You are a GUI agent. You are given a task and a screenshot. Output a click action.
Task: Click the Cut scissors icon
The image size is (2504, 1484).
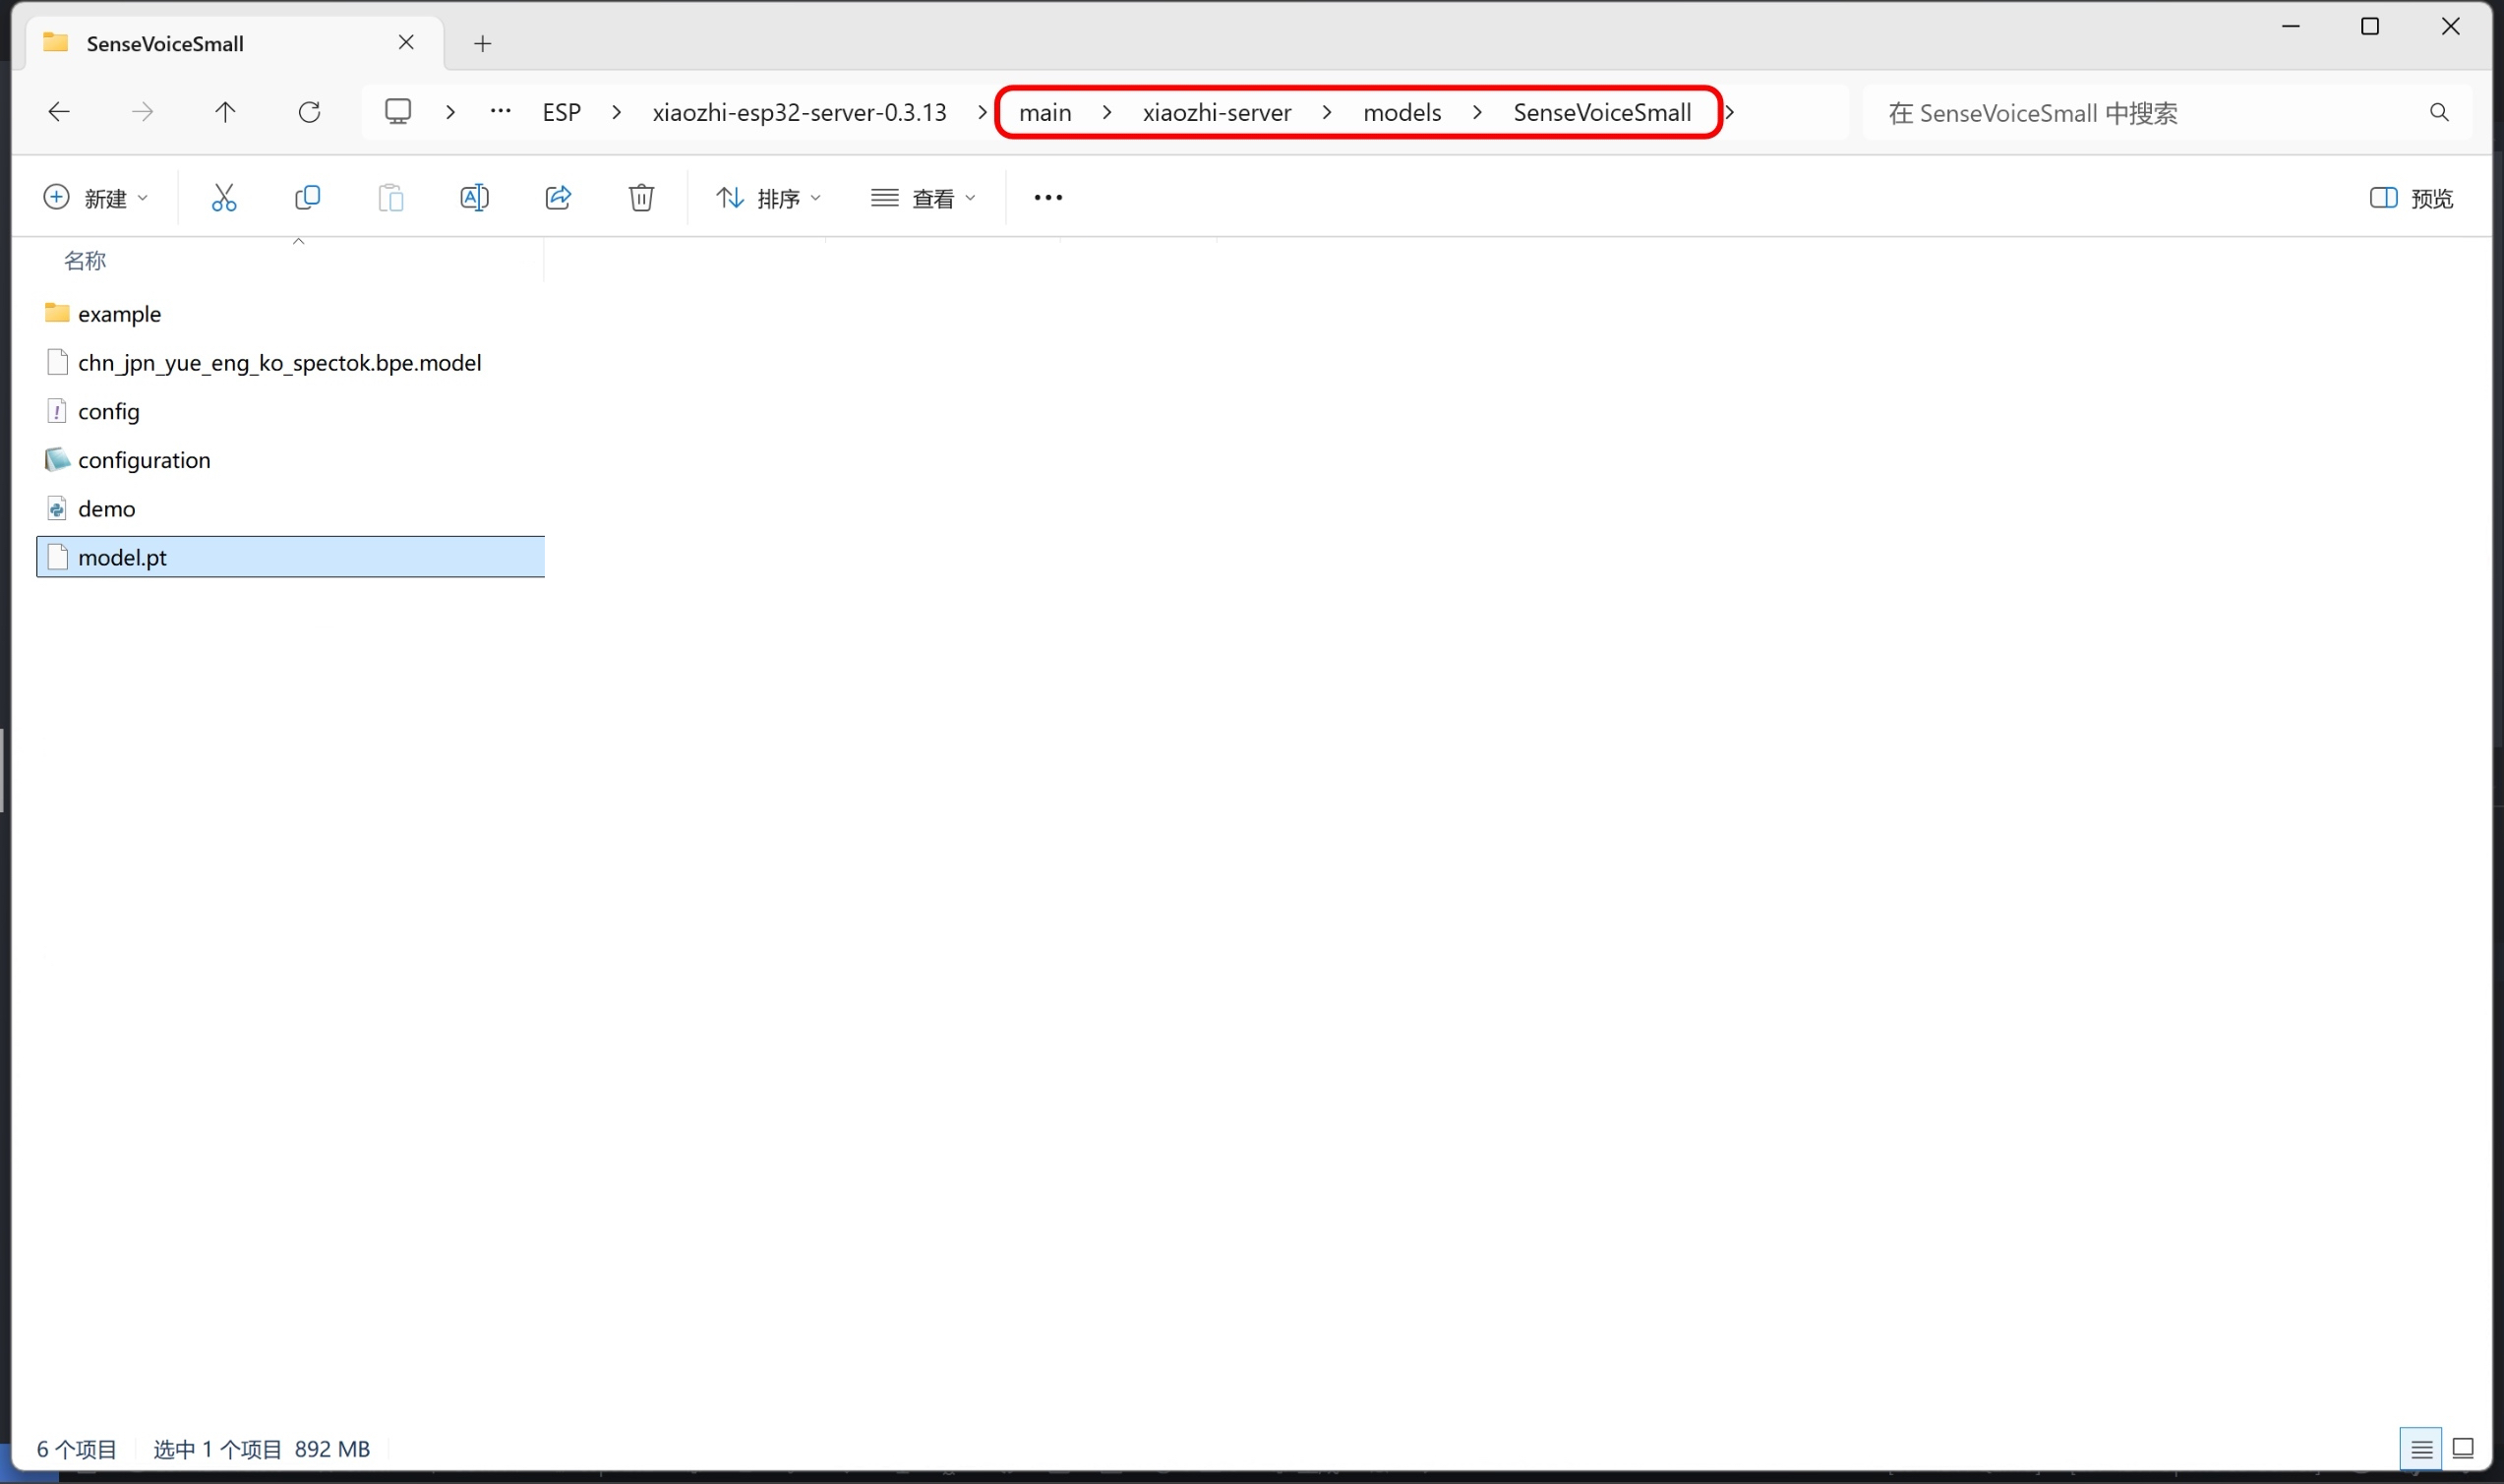point(224,198)
